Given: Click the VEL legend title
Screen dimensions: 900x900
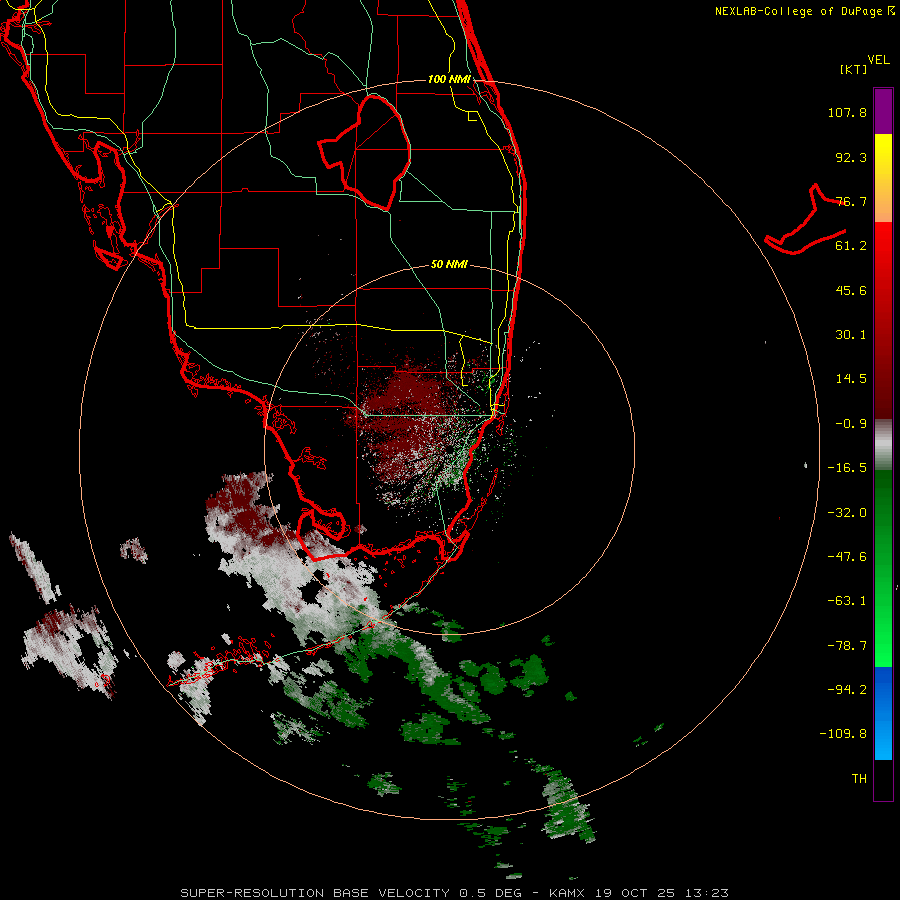Looking at the screenshot, I should 878,60.
